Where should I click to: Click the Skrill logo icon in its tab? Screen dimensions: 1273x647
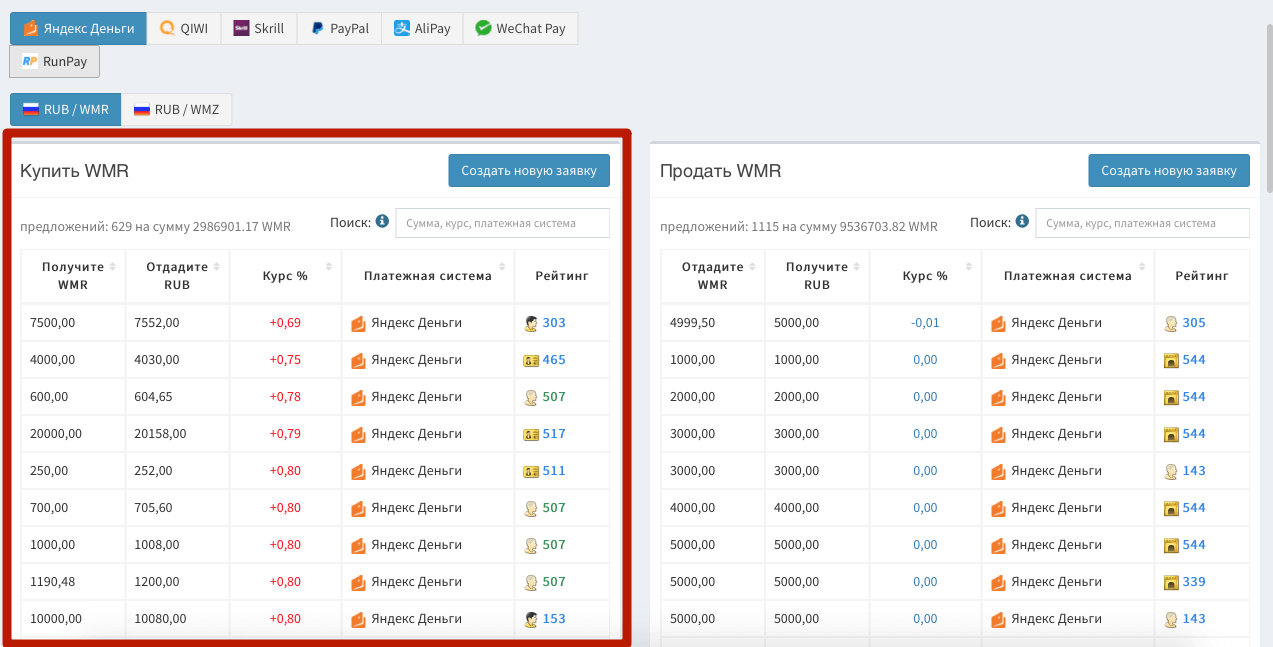point(241,28)
